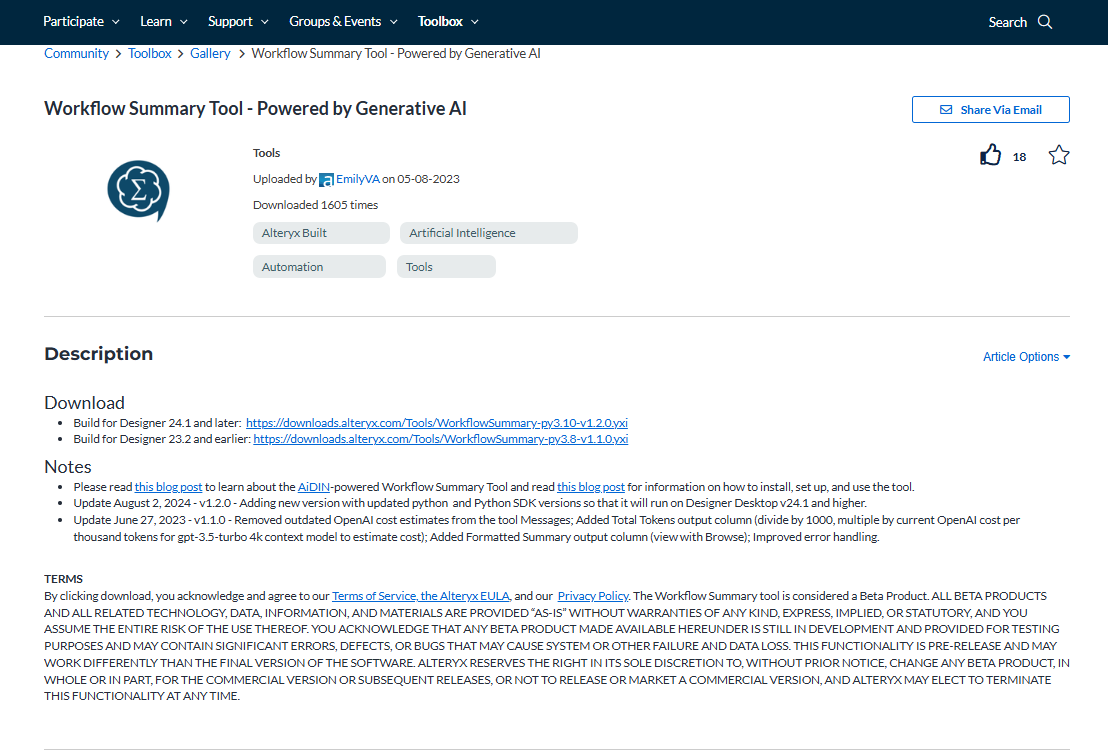Screen dimensions: 1108x750
Task: Open the second 'this blog post' link
Action: tap(591, 487)
